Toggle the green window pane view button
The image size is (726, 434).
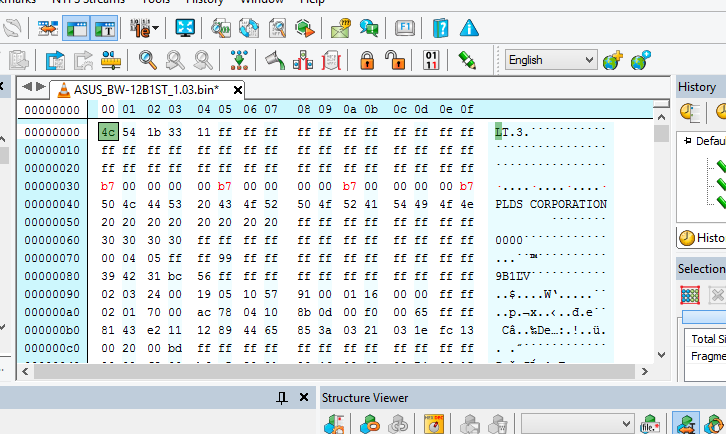tap(76, 28)
